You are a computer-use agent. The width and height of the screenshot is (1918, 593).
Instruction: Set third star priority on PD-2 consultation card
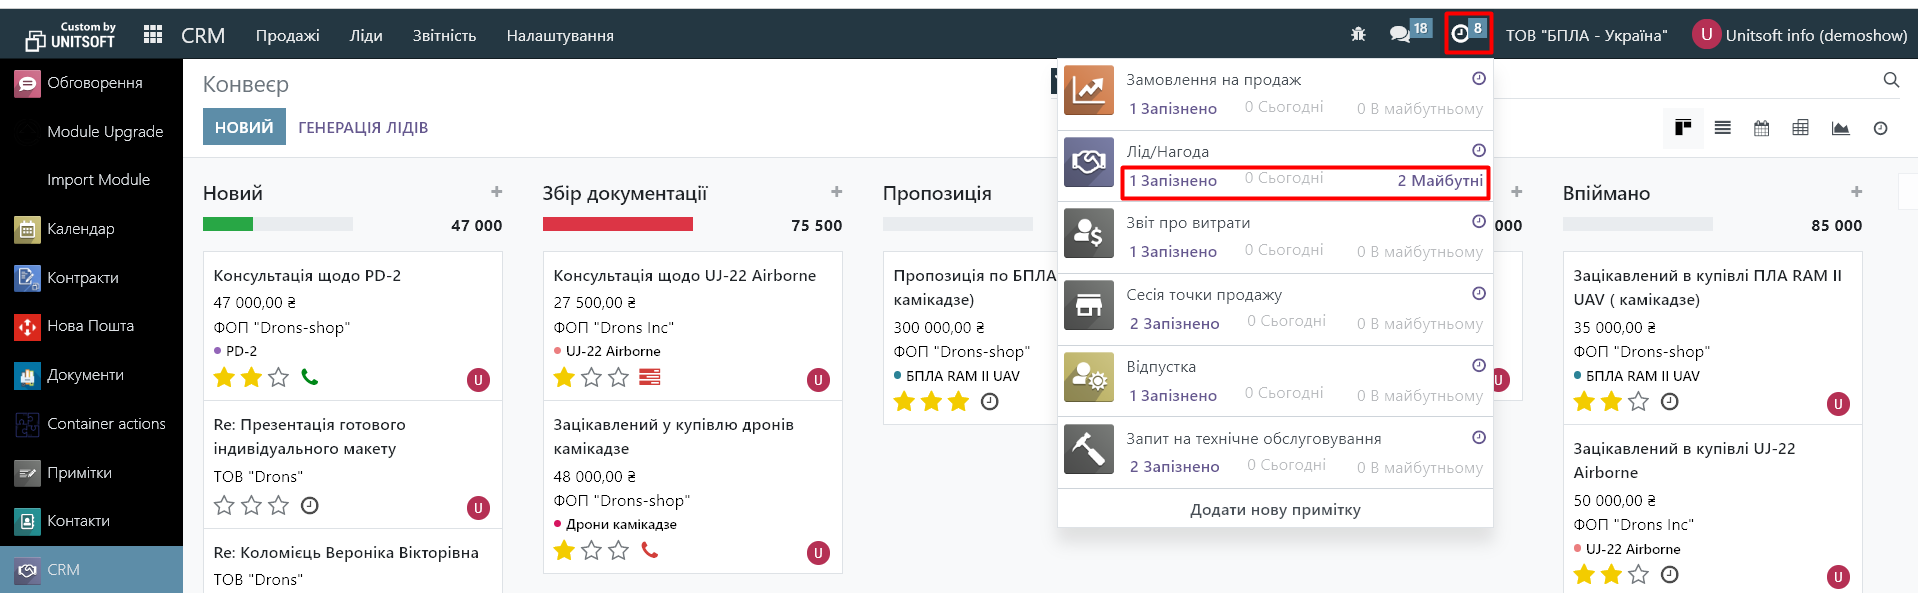pyautogui.click(x=278, y=378)
